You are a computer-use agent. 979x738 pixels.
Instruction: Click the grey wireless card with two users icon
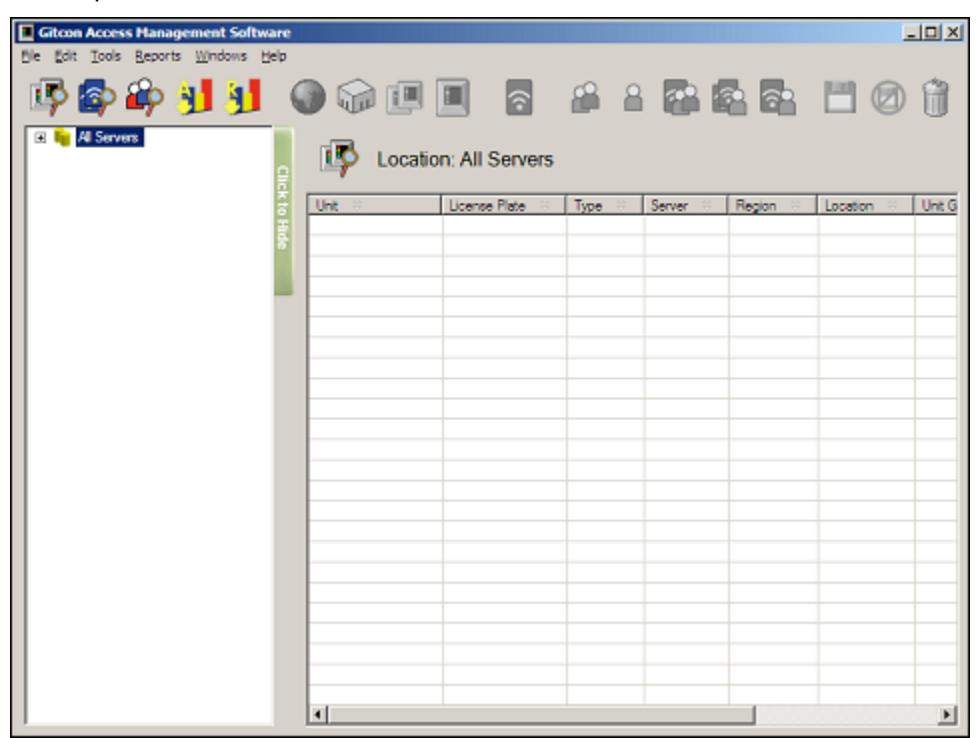(729, 97)
